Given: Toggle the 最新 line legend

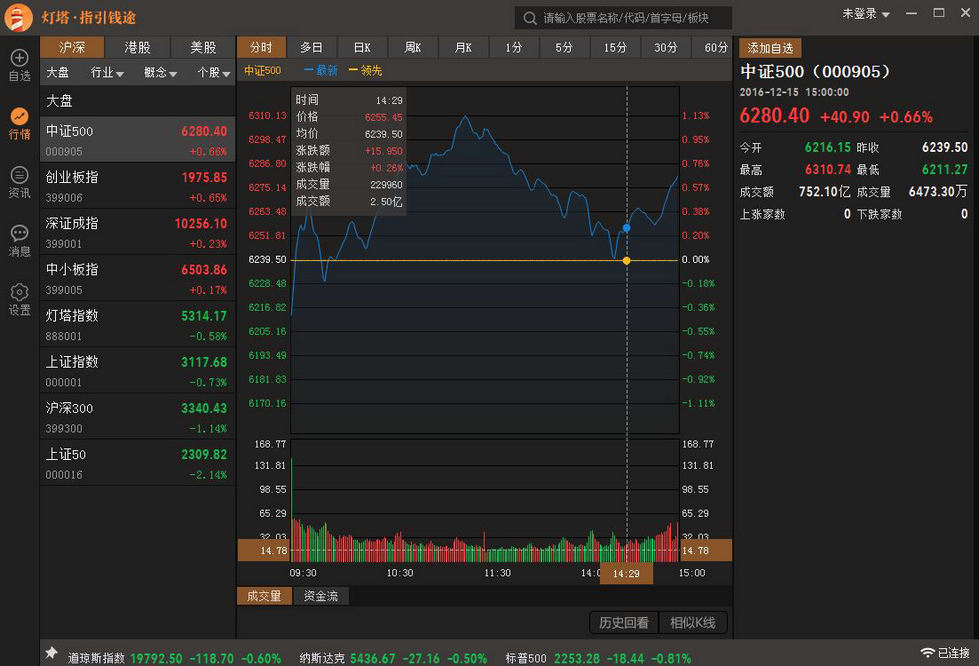Looking at the screenshot, I should 321,71.
